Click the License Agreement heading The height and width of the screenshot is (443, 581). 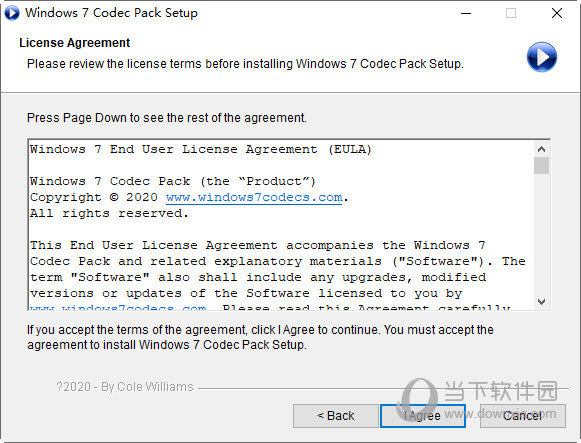74,43
